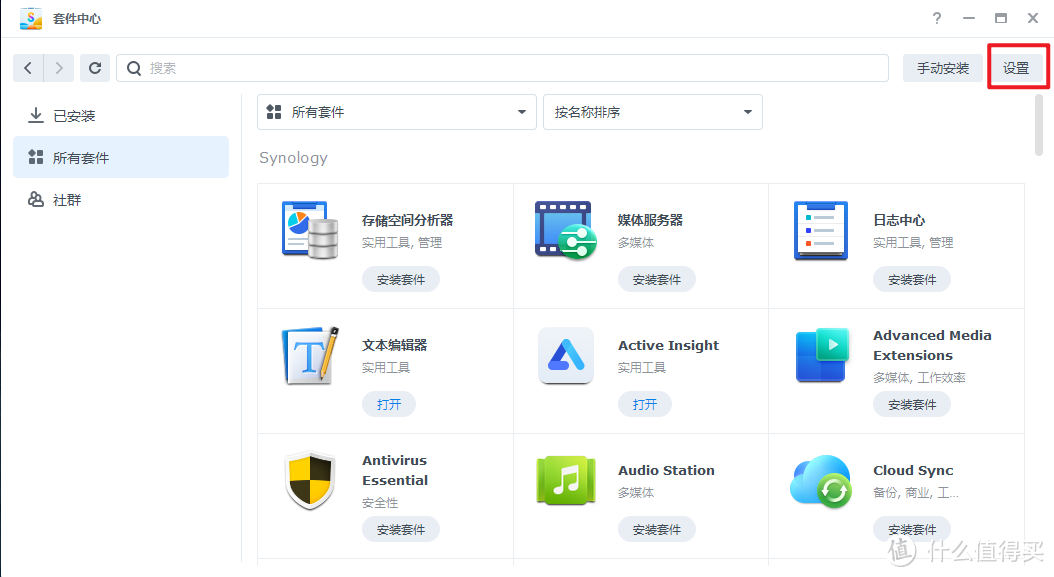Viewport: 1054px width, 577px height.
Task: Click the 安全性 category under Antivirus Essential
Action: point(380,502)
